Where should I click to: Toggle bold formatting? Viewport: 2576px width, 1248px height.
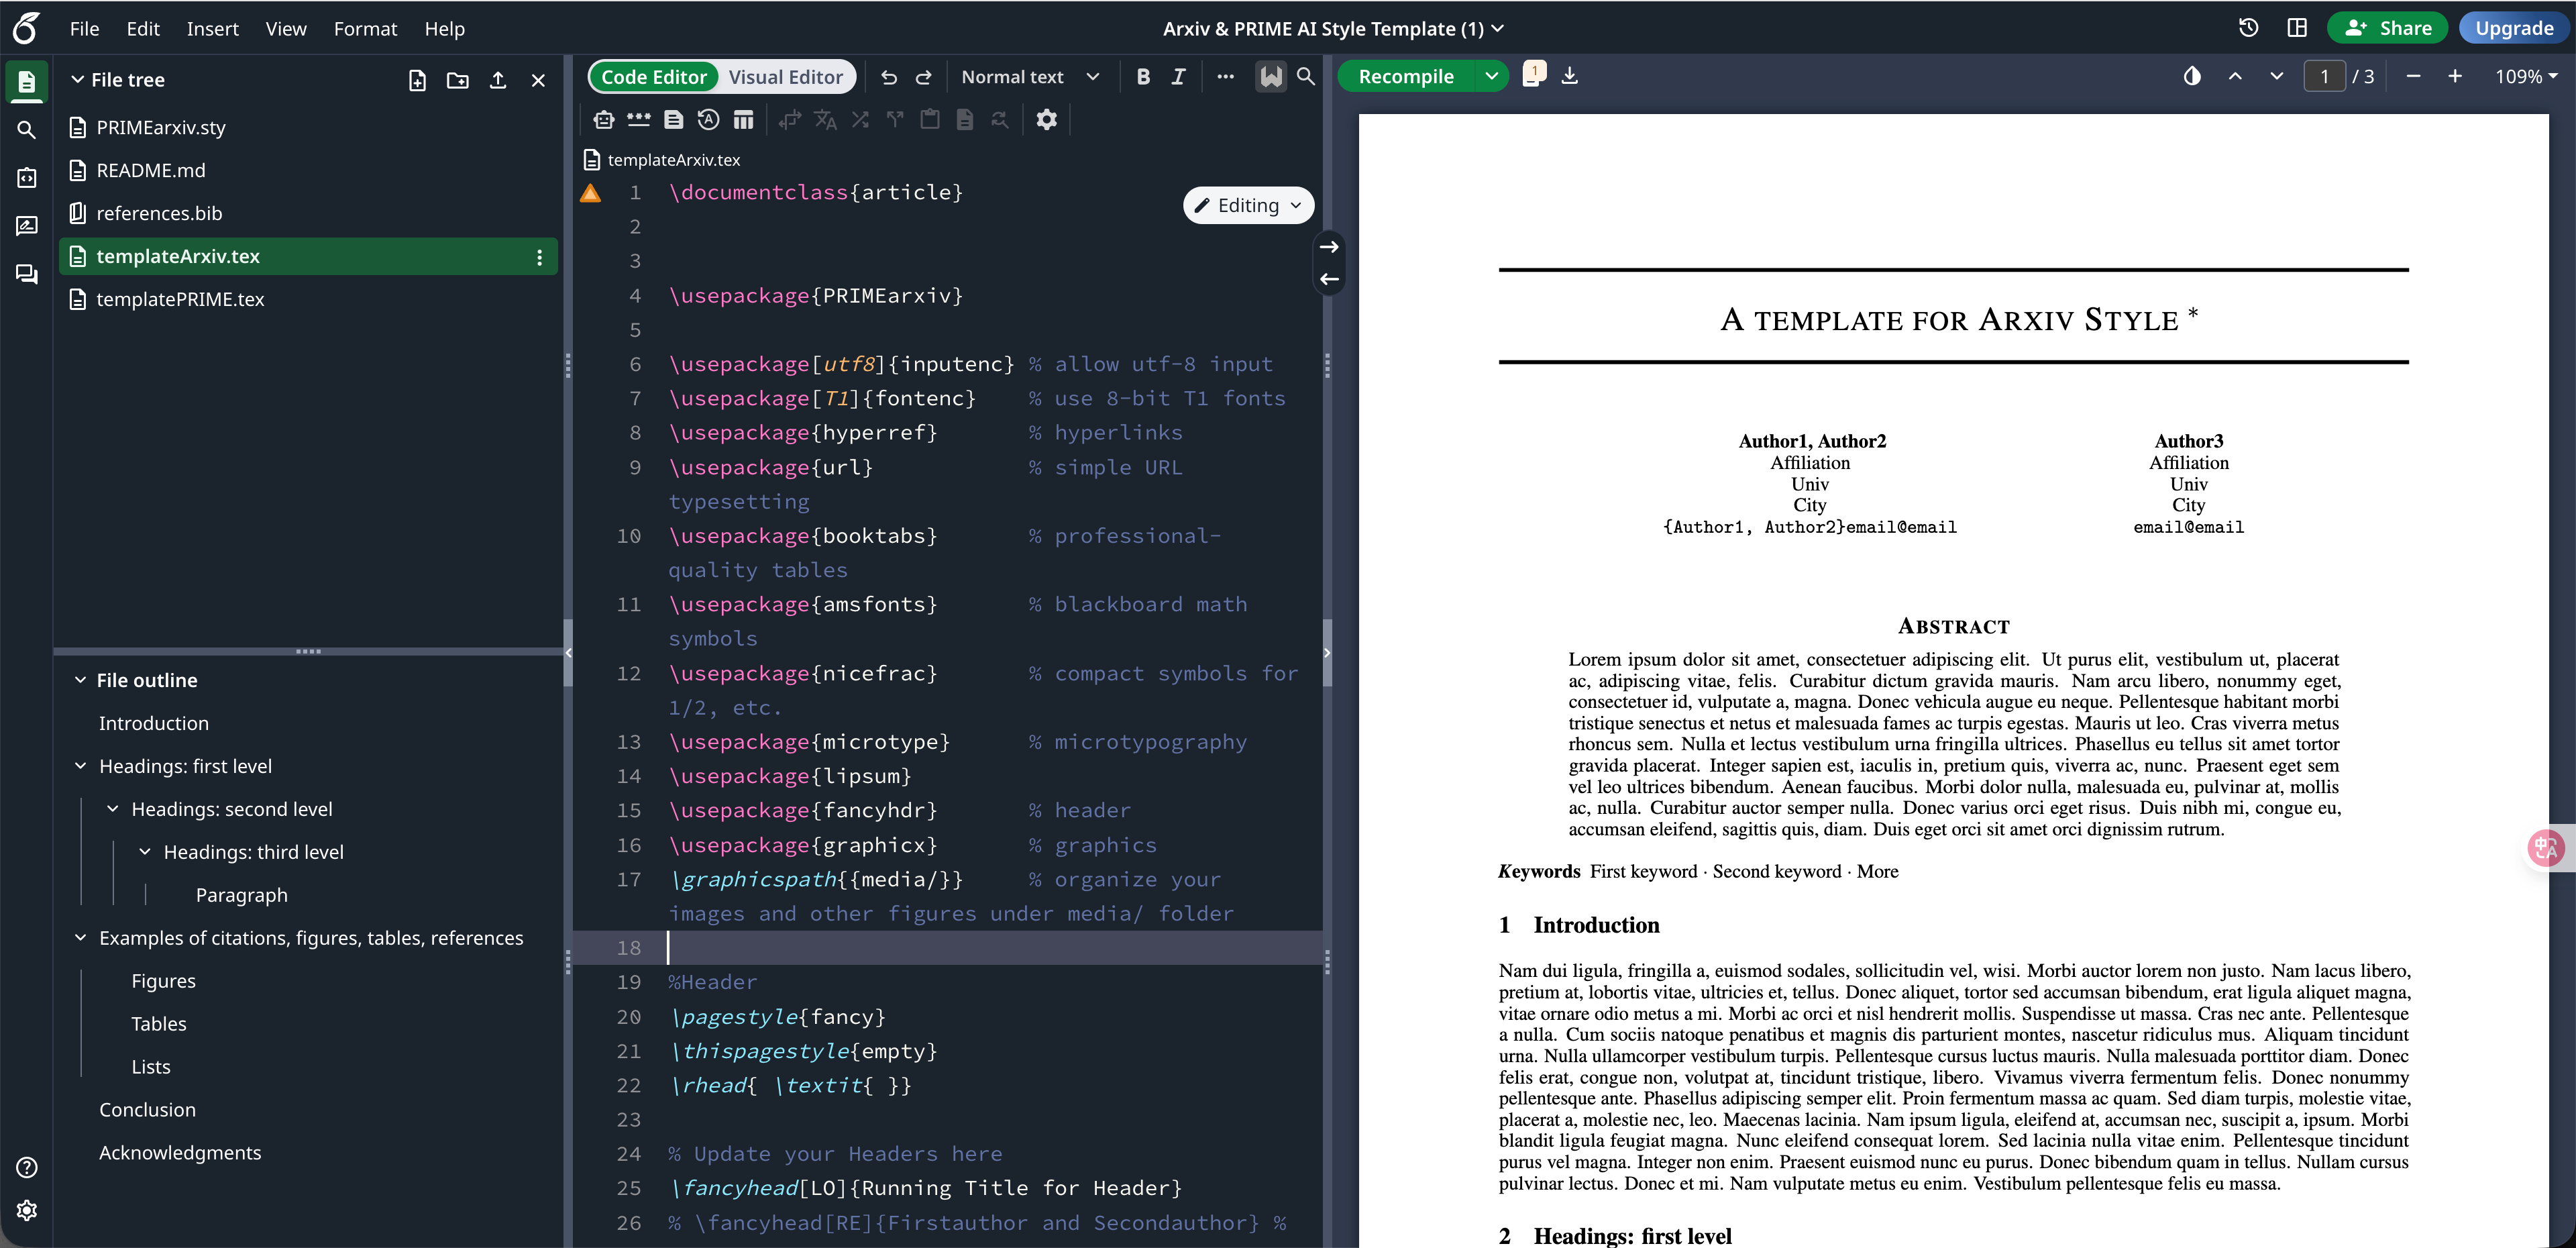1143,77
